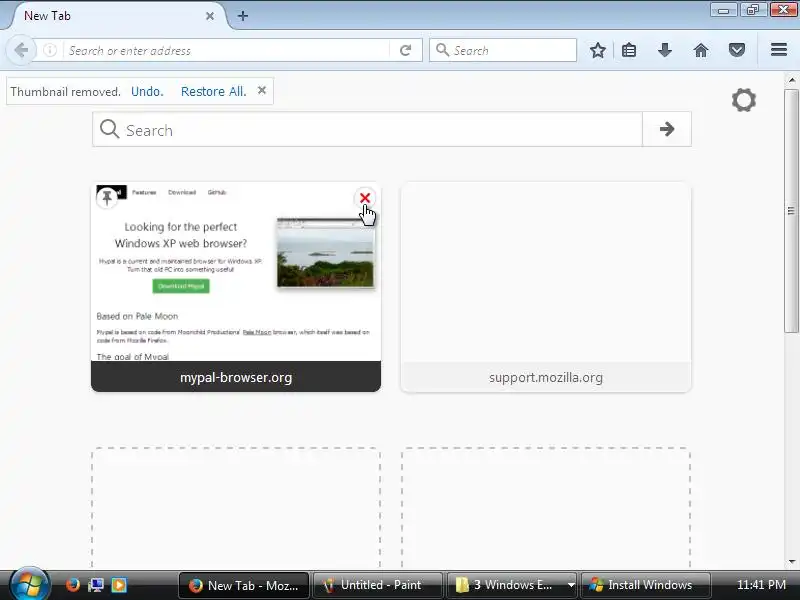The height and width of the screenshot is (600, 800).
Task: Click the magnifier in toolbar search box
Action: click(x=442, y=50)
